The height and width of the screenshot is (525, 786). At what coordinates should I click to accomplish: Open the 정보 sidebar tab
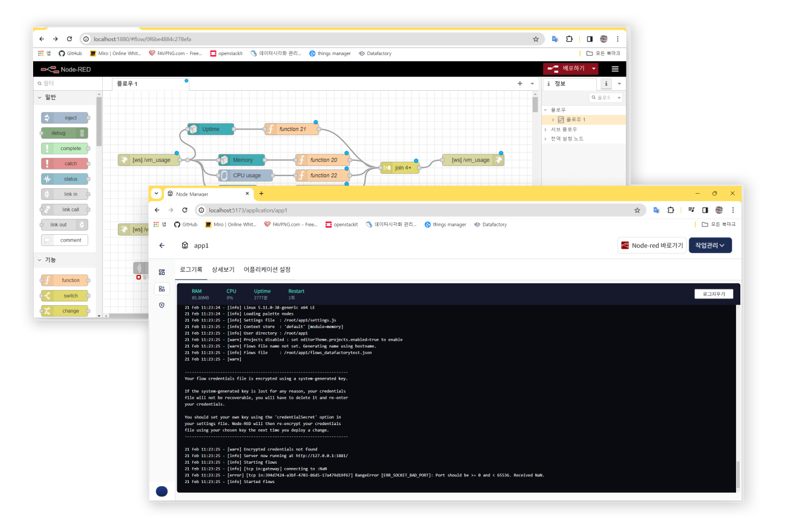tap(569, 84)
